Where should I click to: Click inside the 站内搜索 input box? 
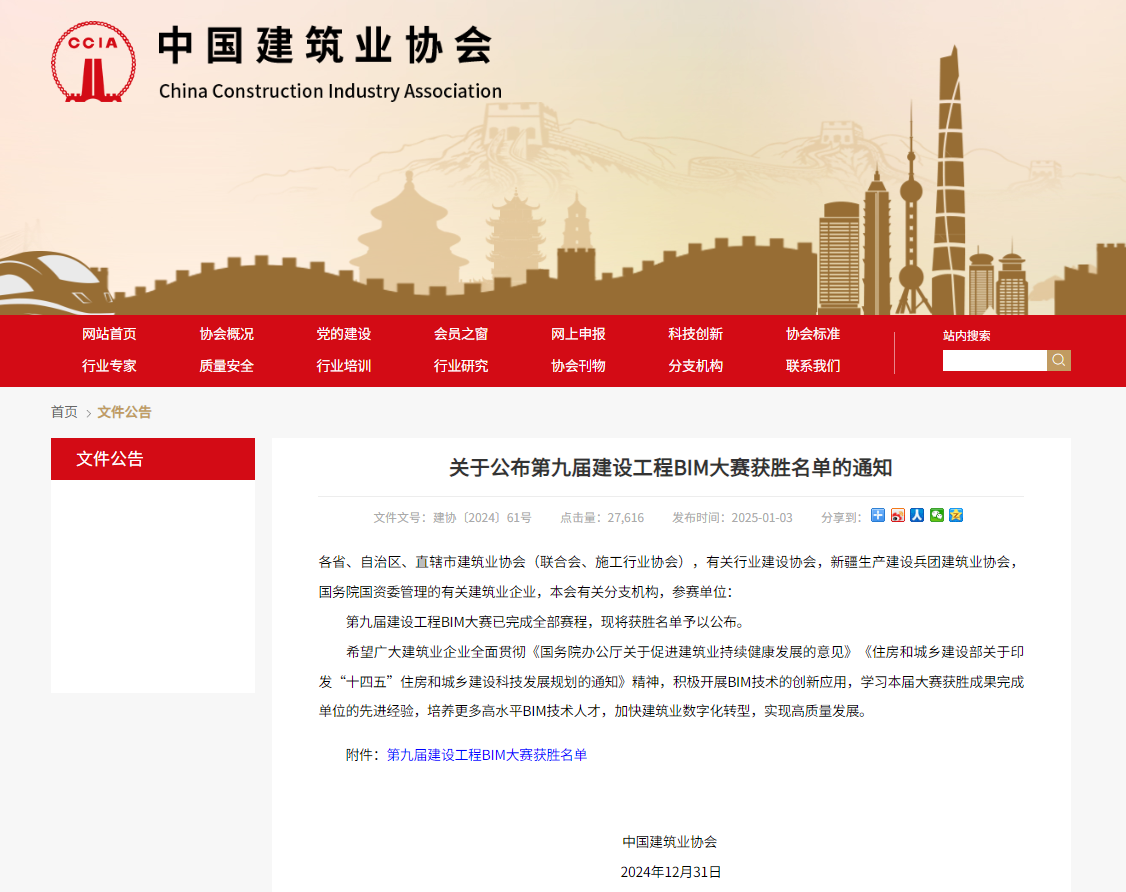click(994, 360)
